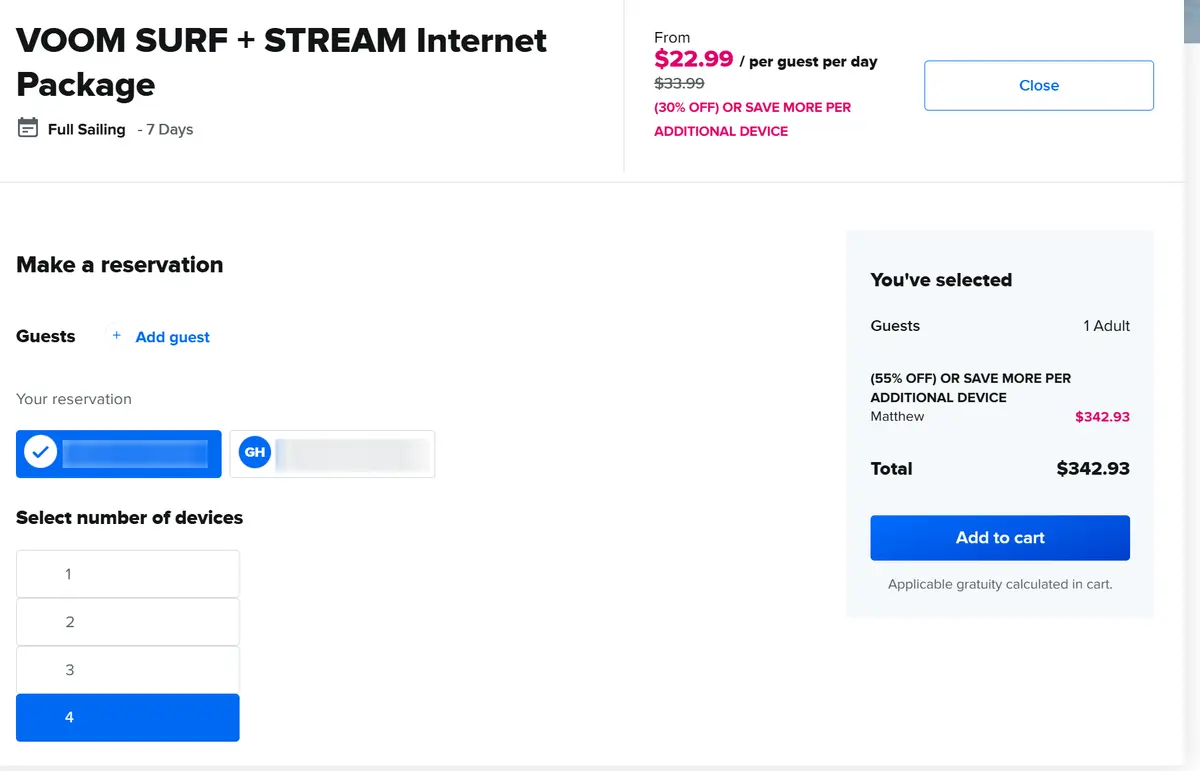Add the internet package to cart
Image resolution: width=1200 pixels, height=771 pixels.
[x=999, y=537]
